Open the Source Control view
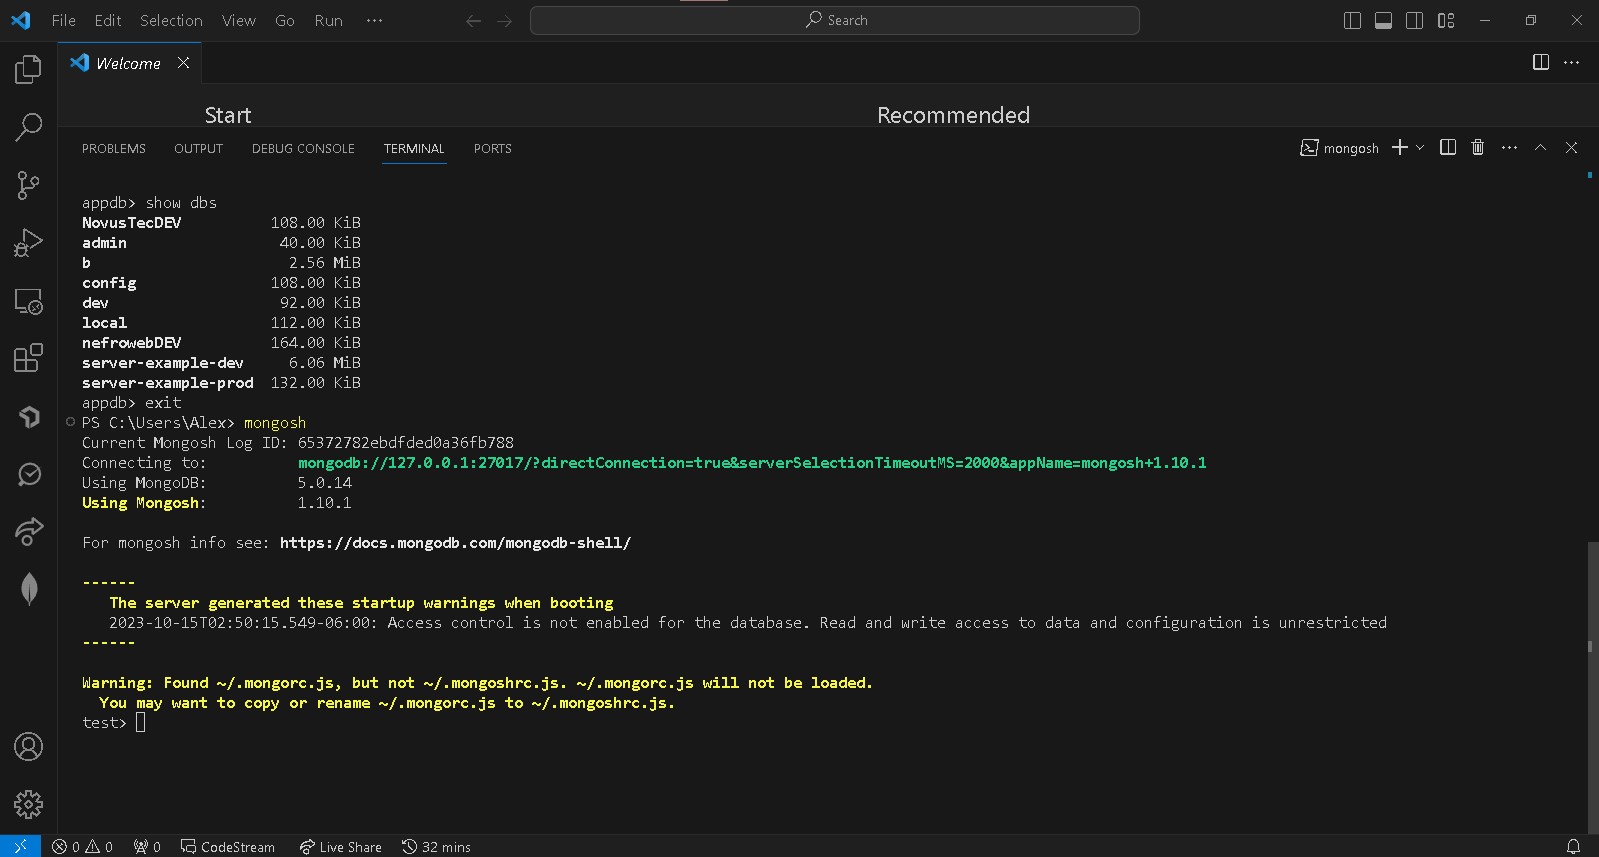This screenshot has width=1599, height=857. tap(28, 185)
